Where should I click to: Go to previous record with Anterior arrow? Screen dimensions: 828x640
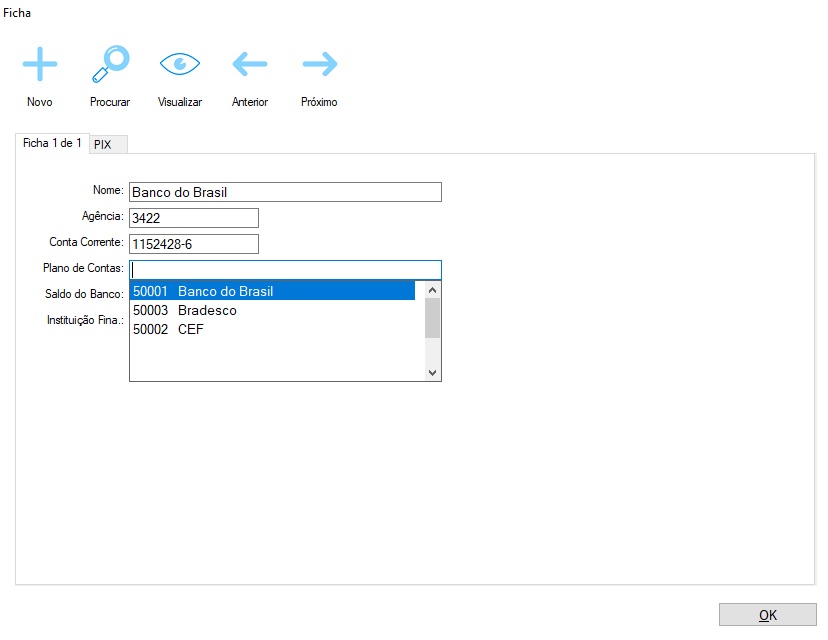point(250,65)
